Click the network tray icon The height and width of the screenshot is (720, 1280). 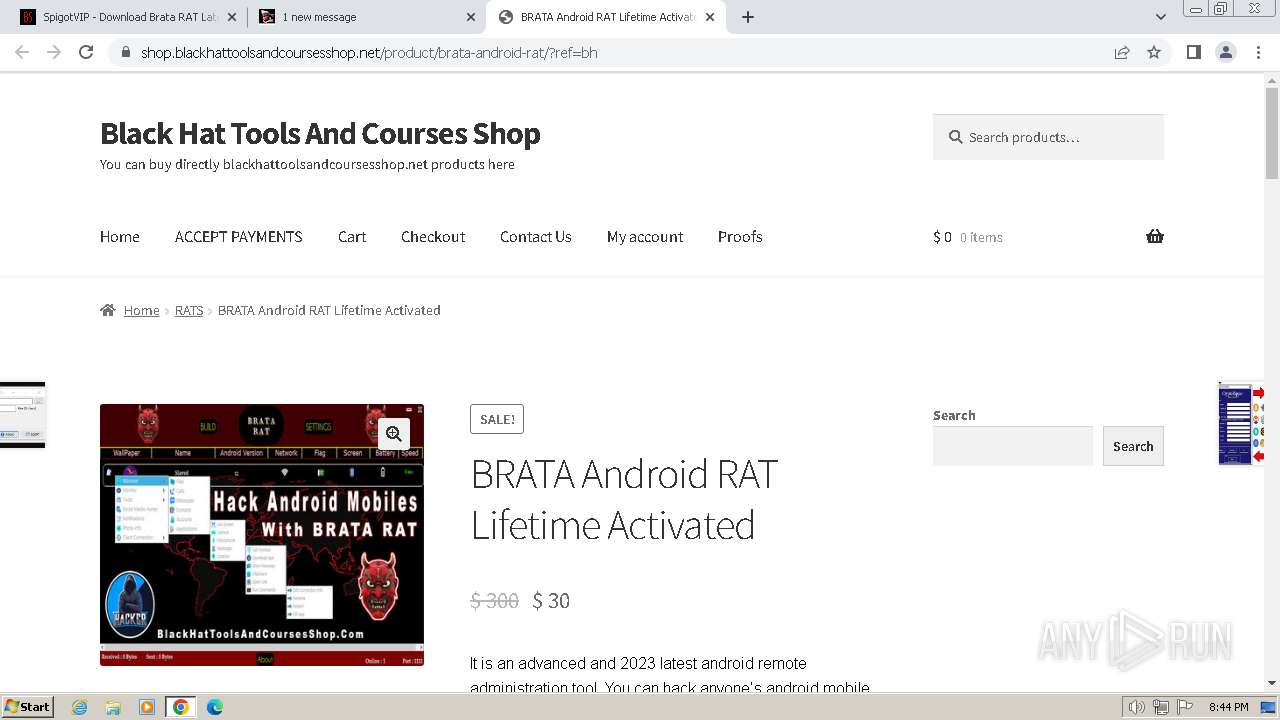(x=1161, y=707)
